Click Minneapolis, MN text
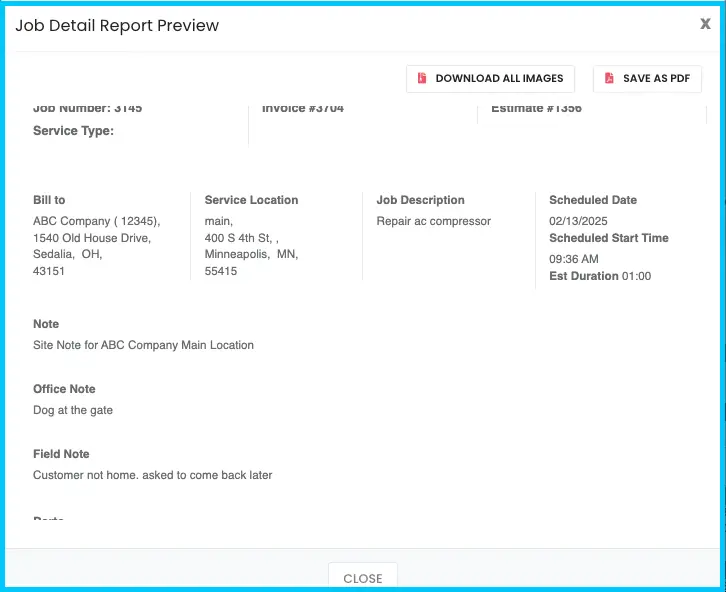This screenshot has width=726, height=592. point(251,254)
